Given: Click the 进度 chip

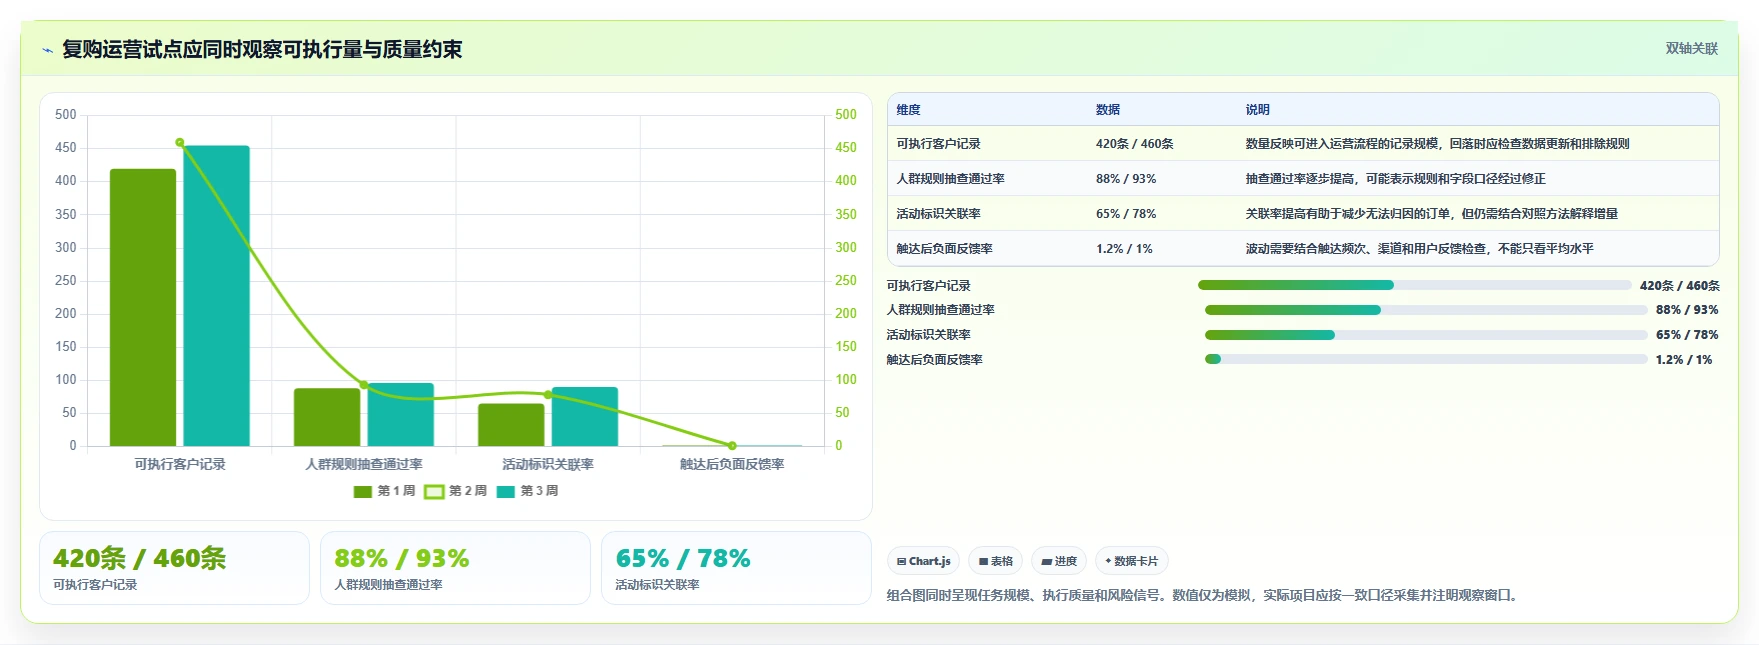Looking at the screenshot, I should 1059,561.
